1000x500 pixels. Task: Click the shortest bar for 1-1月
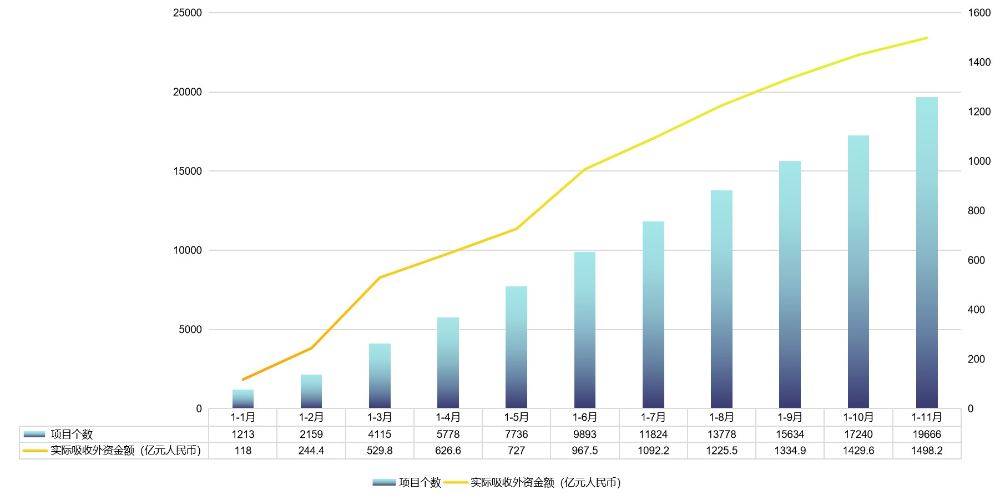pos(243,398)
